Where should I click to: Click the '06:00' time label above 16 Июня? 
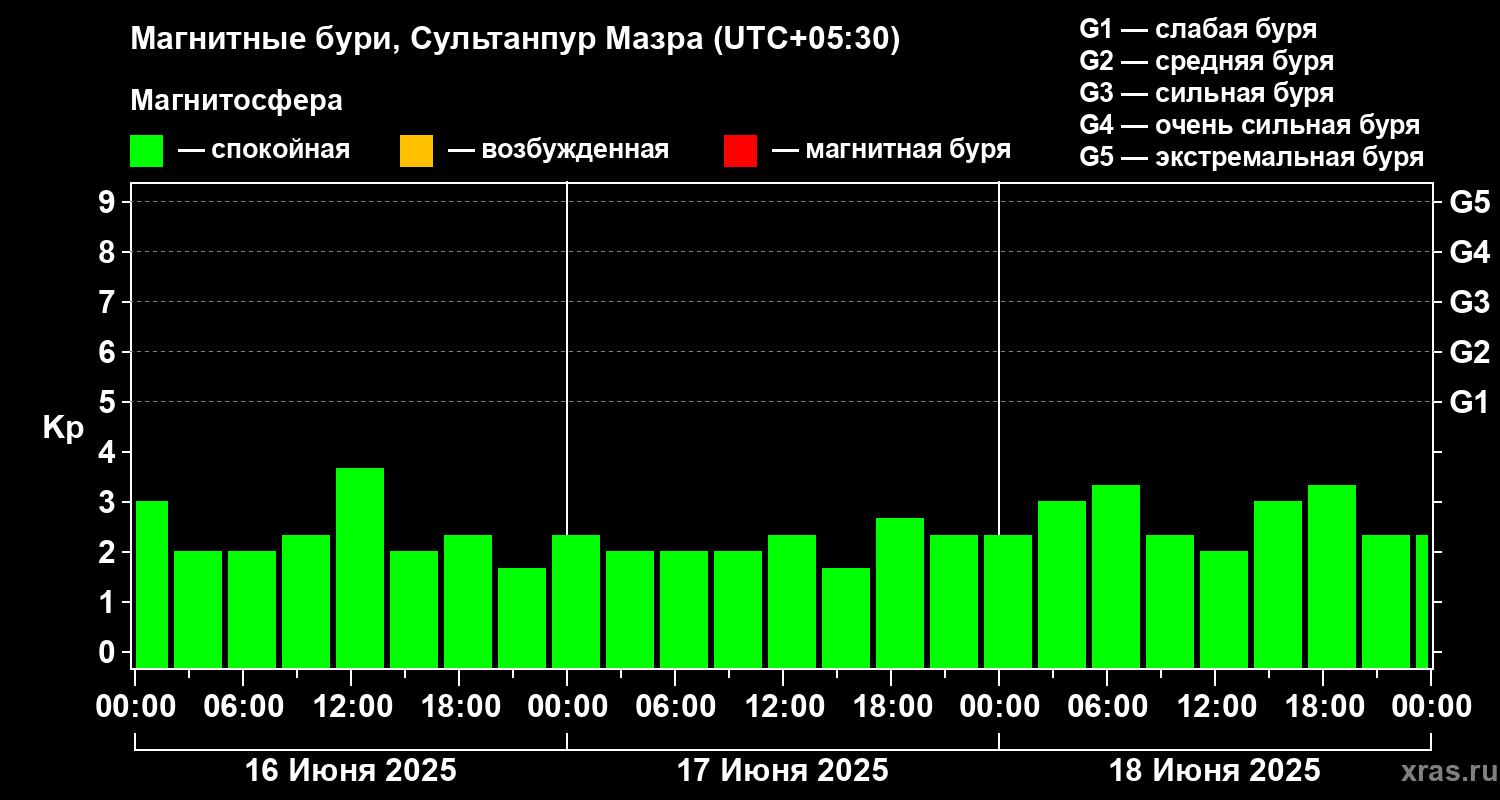[243, 707]
